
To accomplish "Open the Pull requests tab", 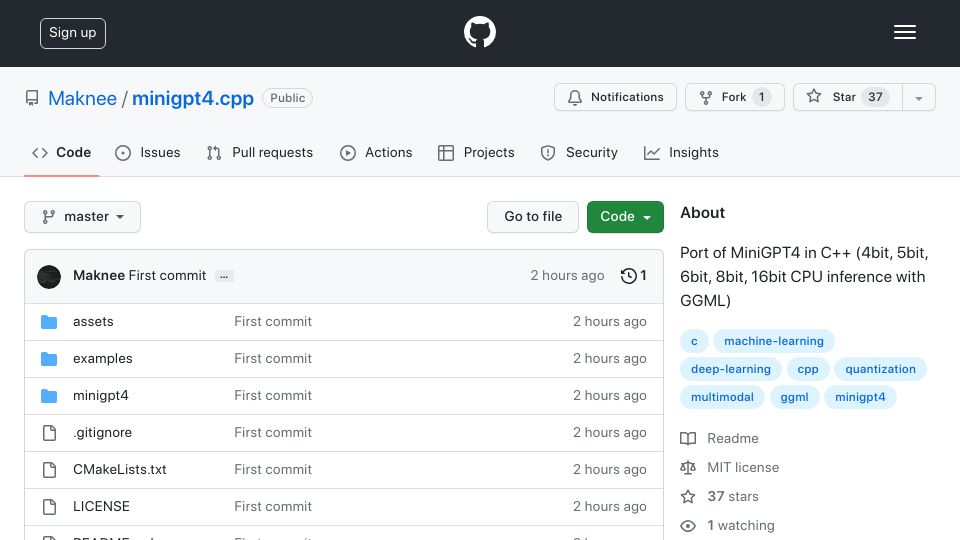I will coord(260,152).
